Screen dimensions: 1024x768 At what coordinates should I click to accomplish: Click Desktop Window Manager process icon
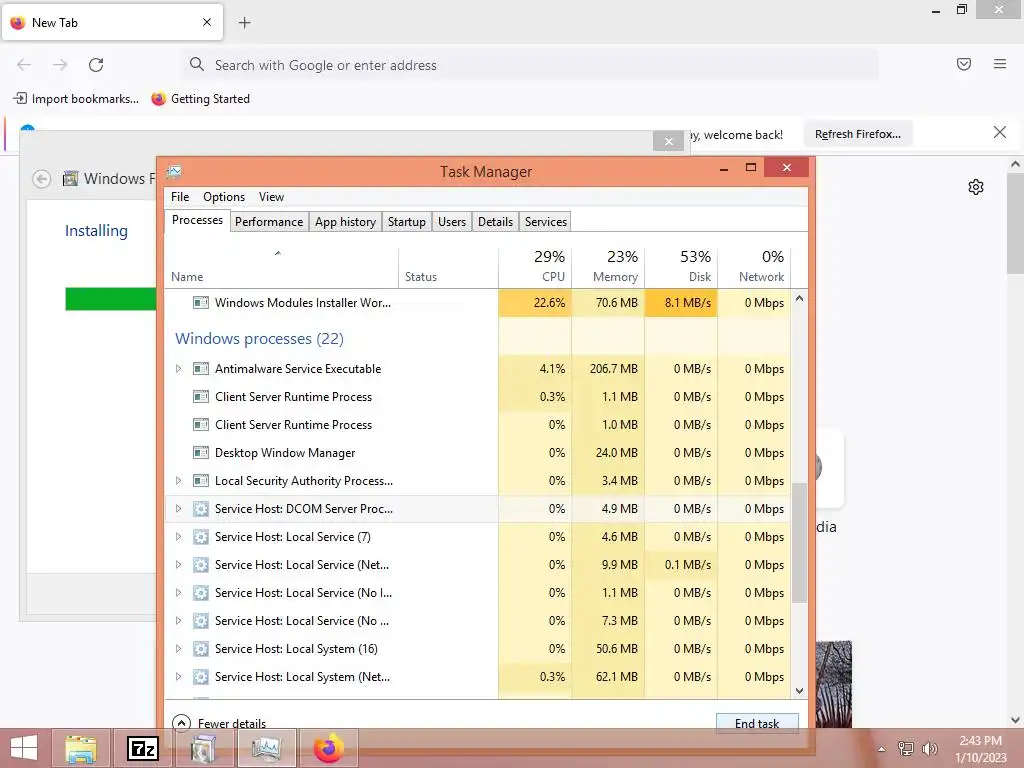coord(201,453)
